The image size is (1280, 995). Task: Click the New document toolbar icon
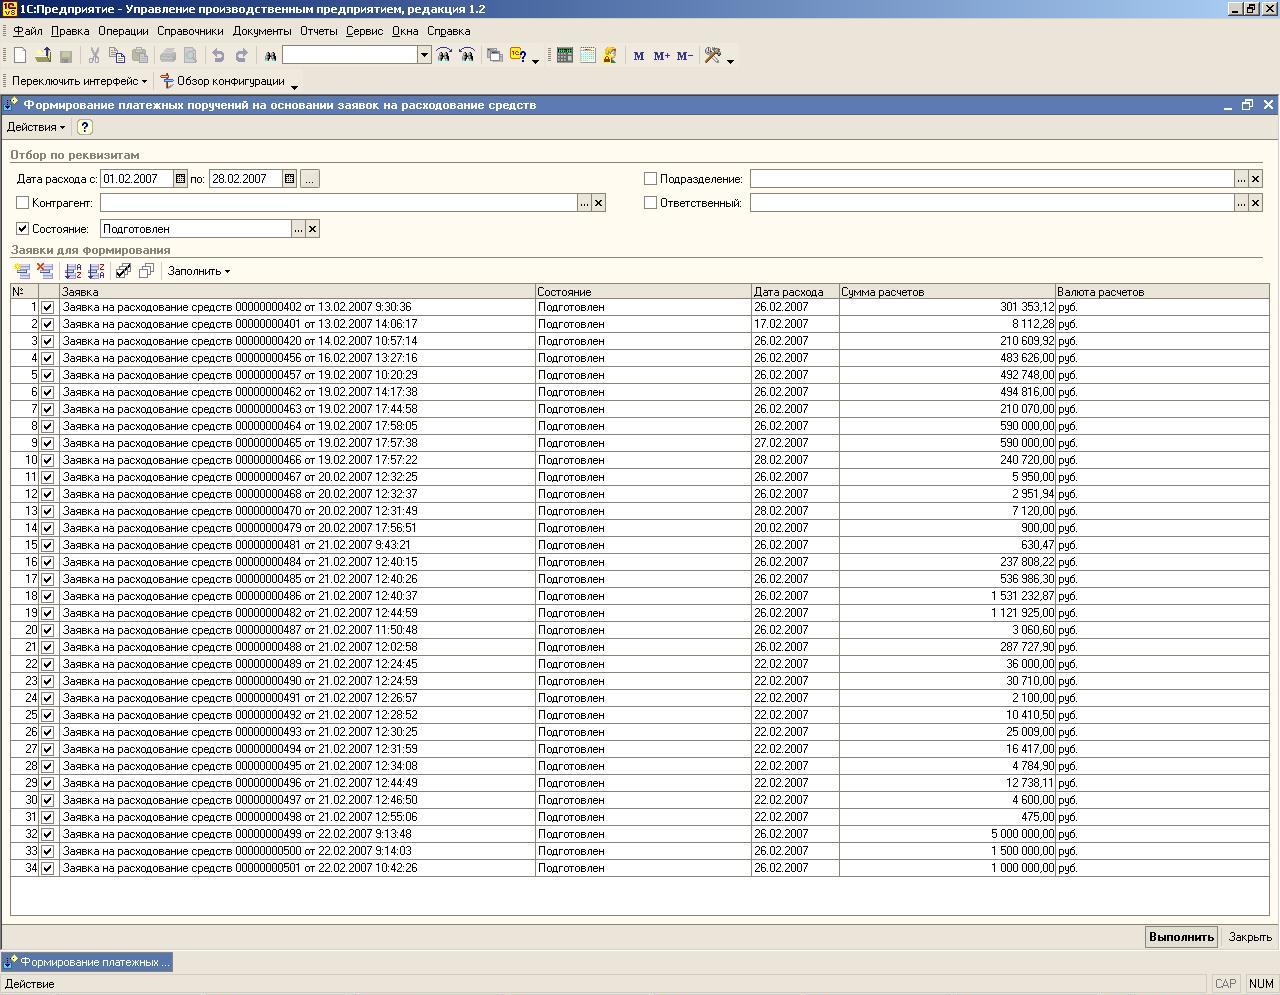tap(19, 56)
